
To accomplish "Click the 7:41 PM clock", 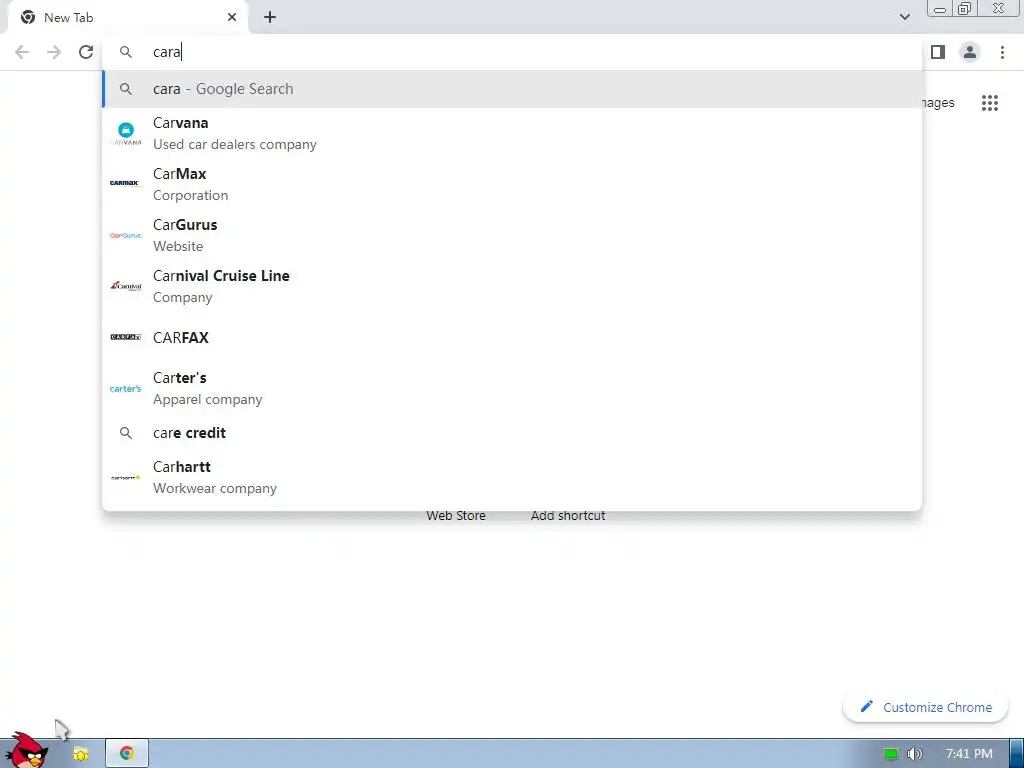I will [969, 754].
